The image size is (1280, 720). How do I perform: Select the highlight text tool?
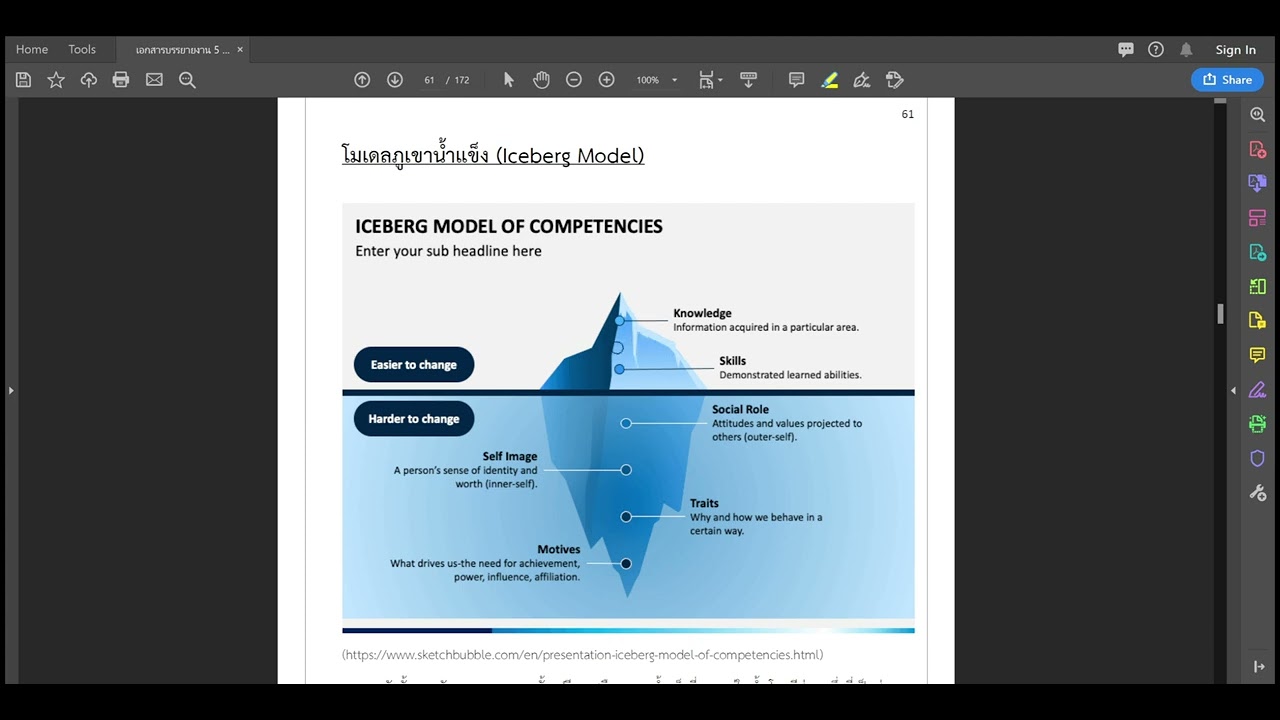pyautogui.click(x=829, y=80)
